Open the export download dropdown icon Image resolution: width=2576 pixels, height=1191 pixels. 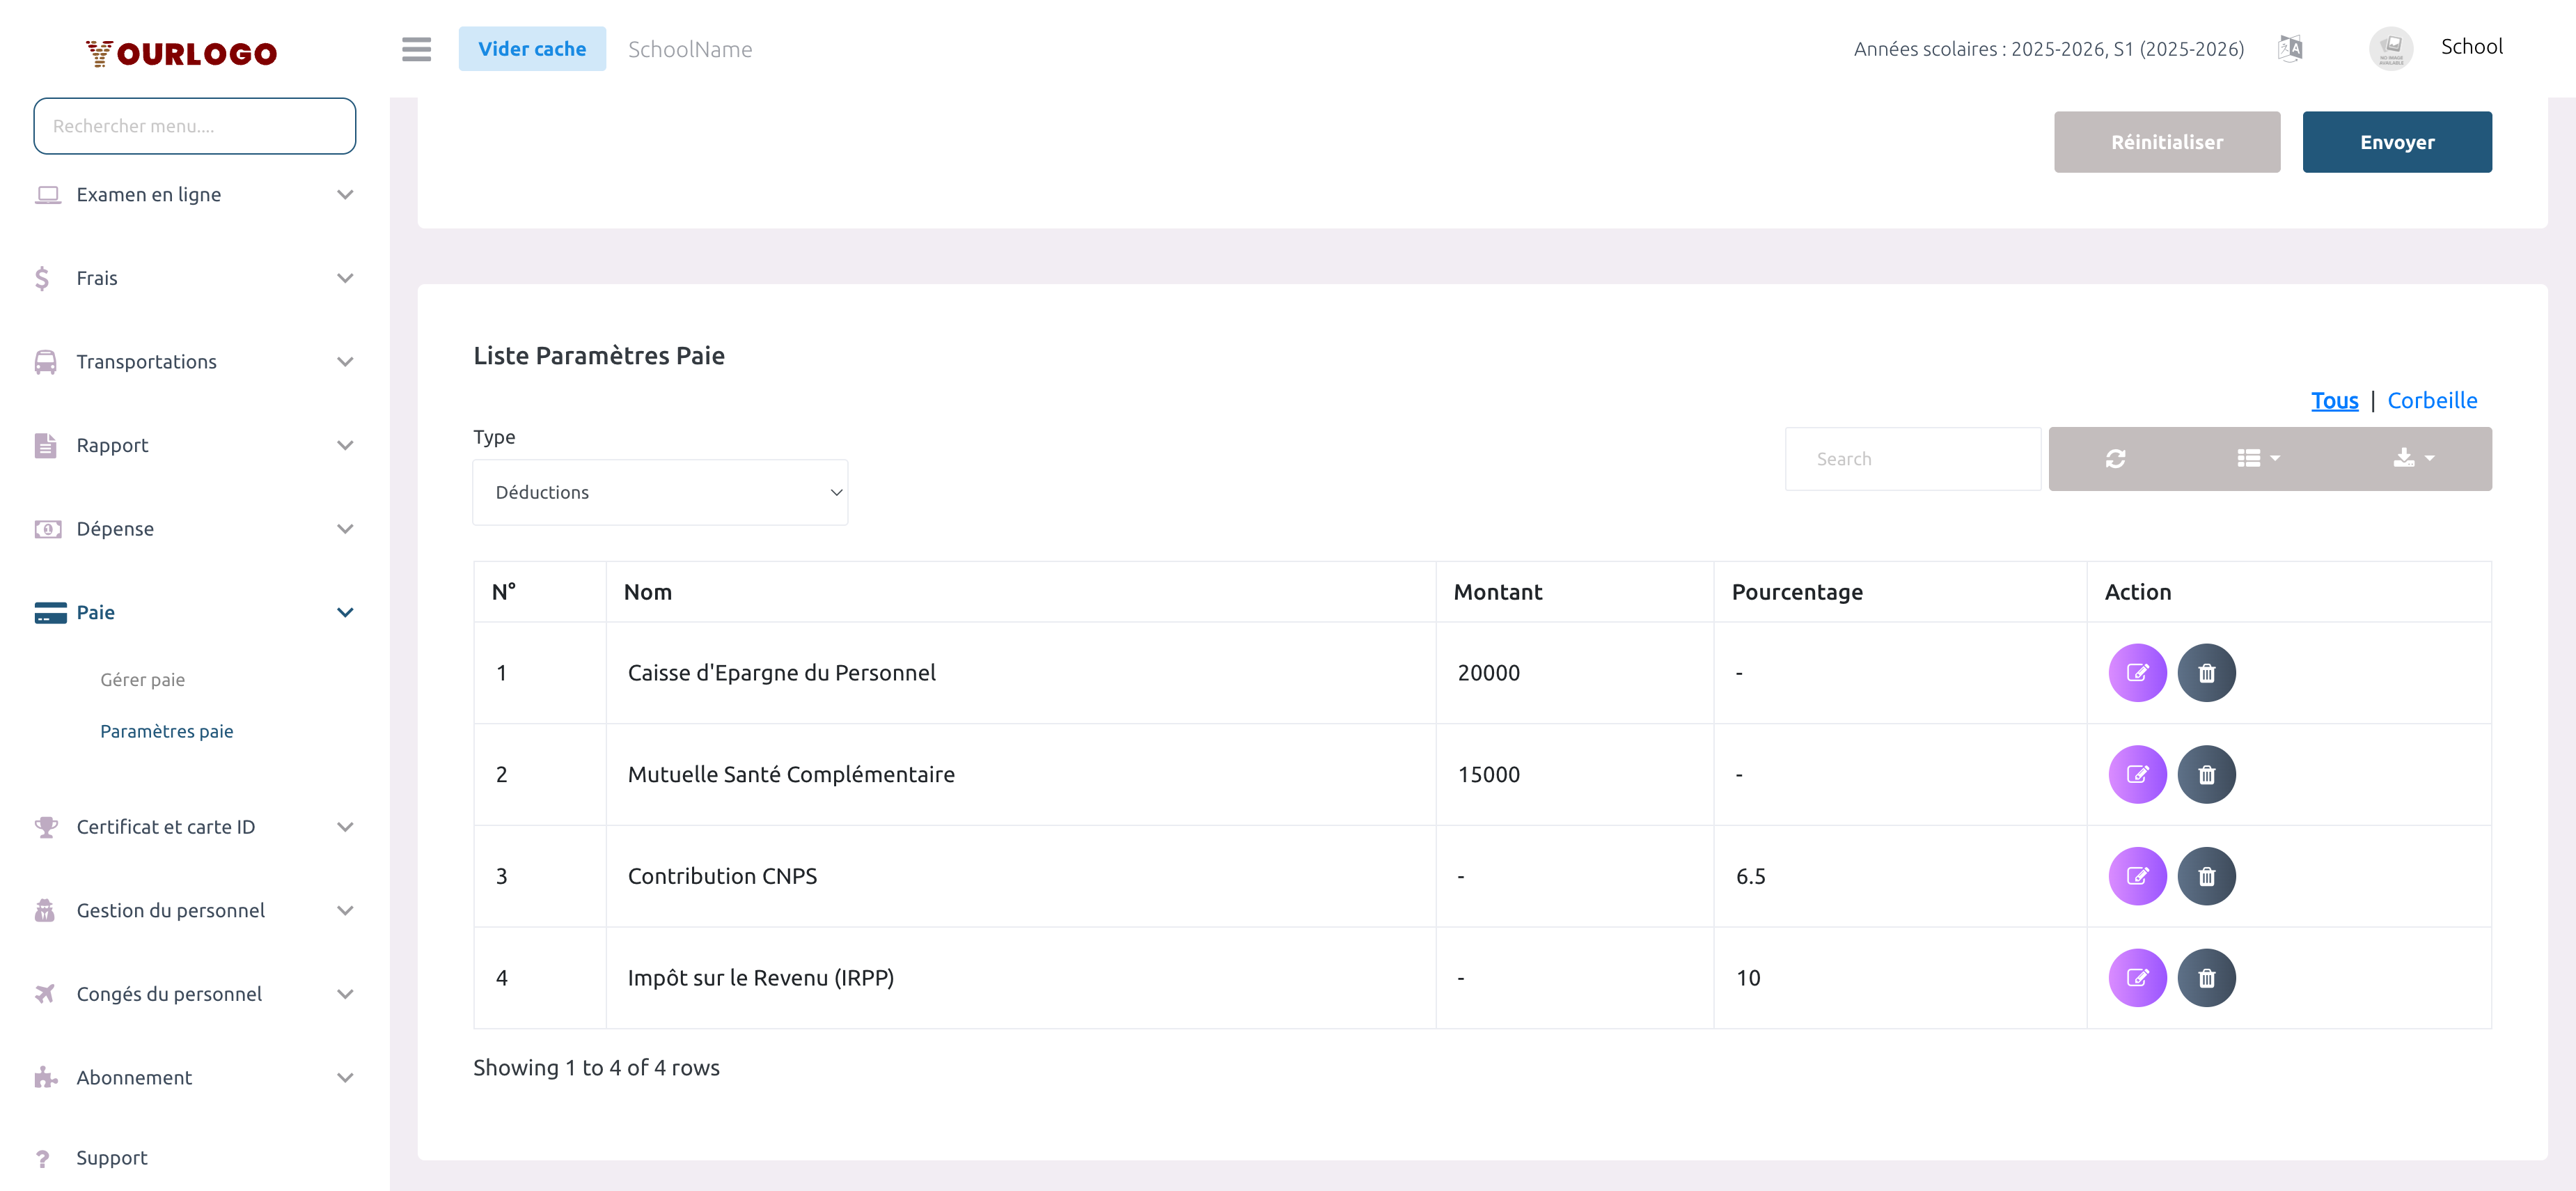tap(2413, 459)
